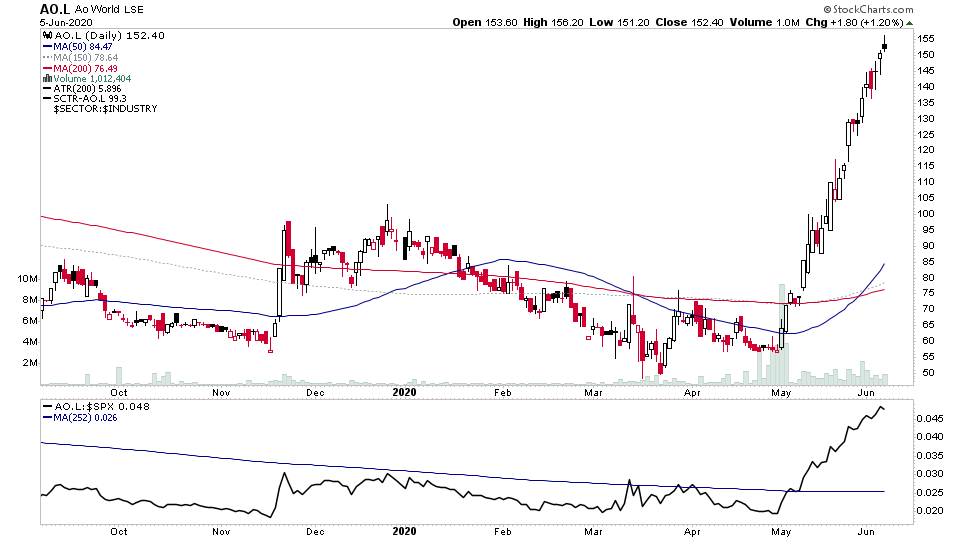Click the LSE exchange label
Screen dimensions: 960x540
pos(134,10)
